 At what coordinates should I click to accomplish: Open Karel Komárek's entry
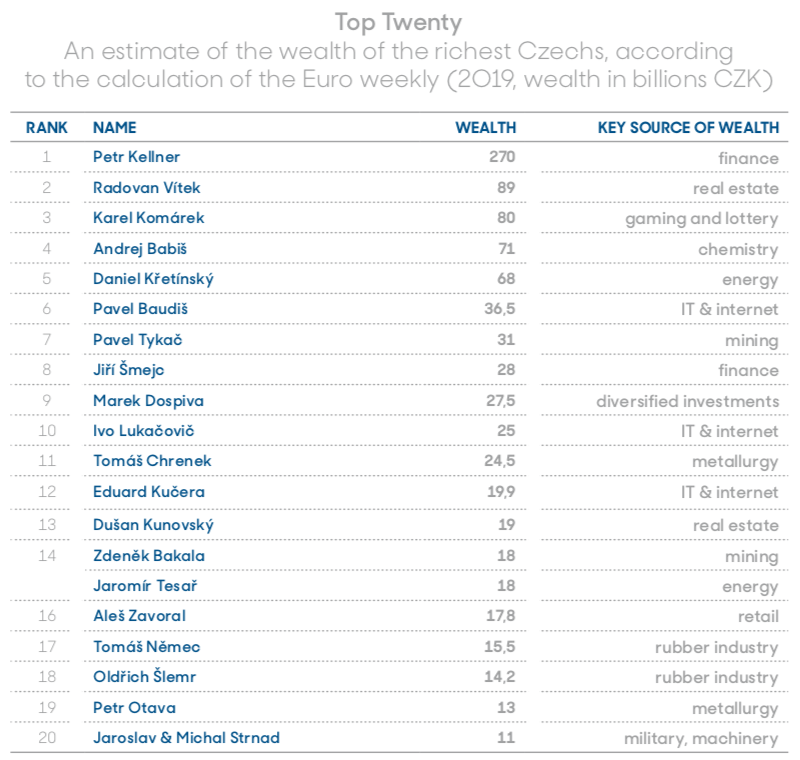(x=148, y=218)
